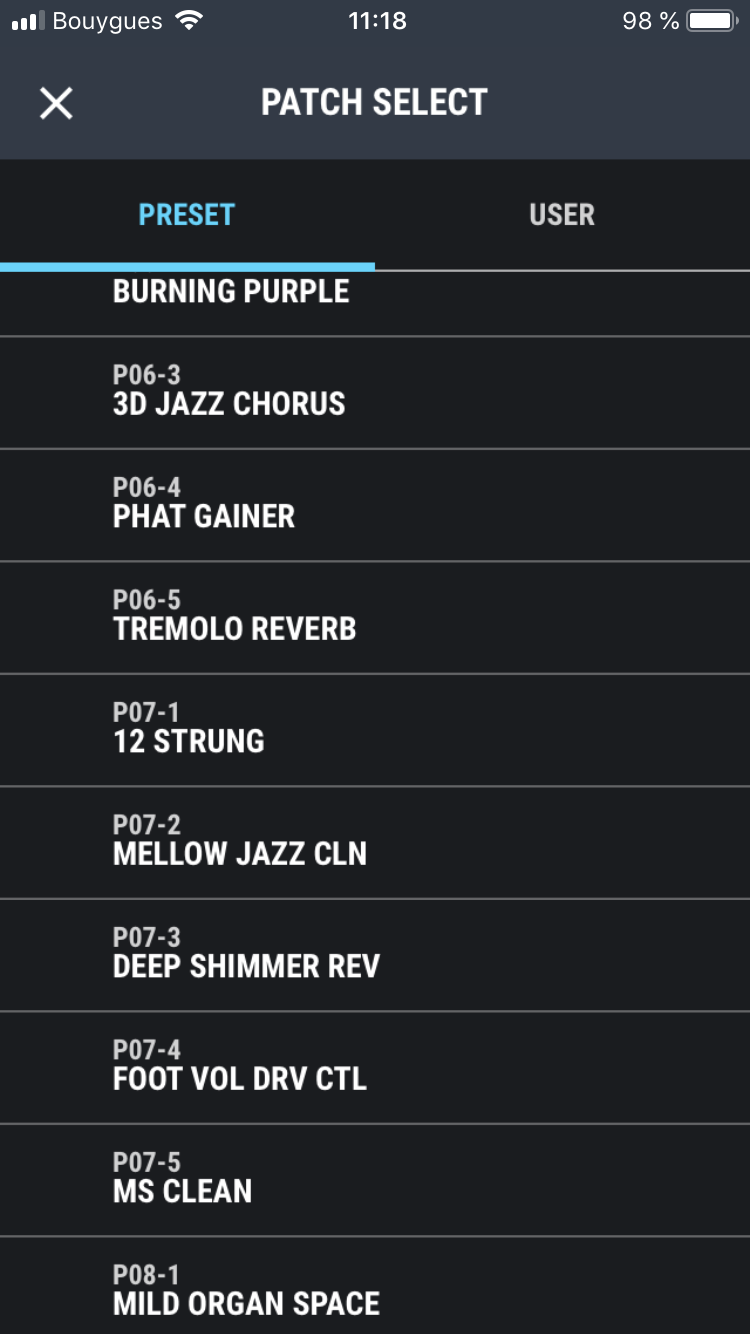Viewport: 750px width, 1334px height.
Task: Select the MILD ORGAN SPACE patch
Action: [246, 1291]
